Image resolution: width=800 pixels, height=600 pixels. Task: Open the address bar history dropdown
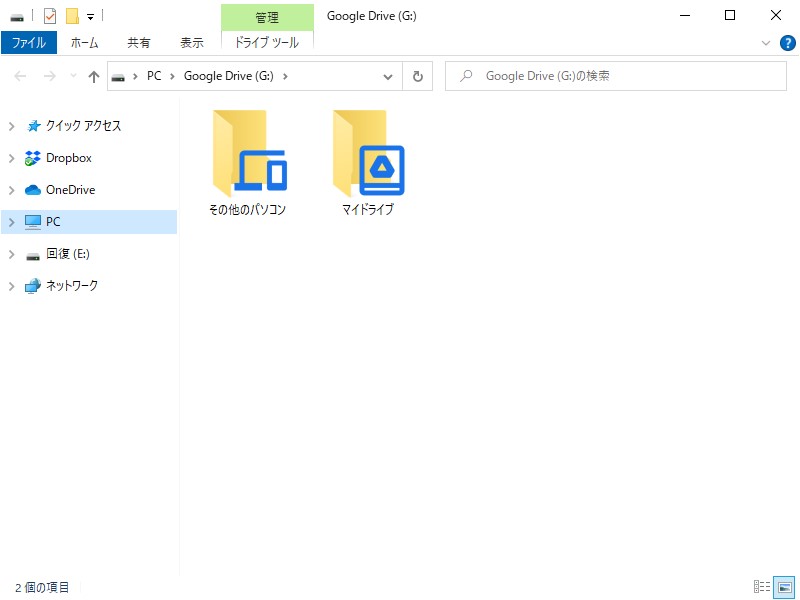click(x=388, y=77)
